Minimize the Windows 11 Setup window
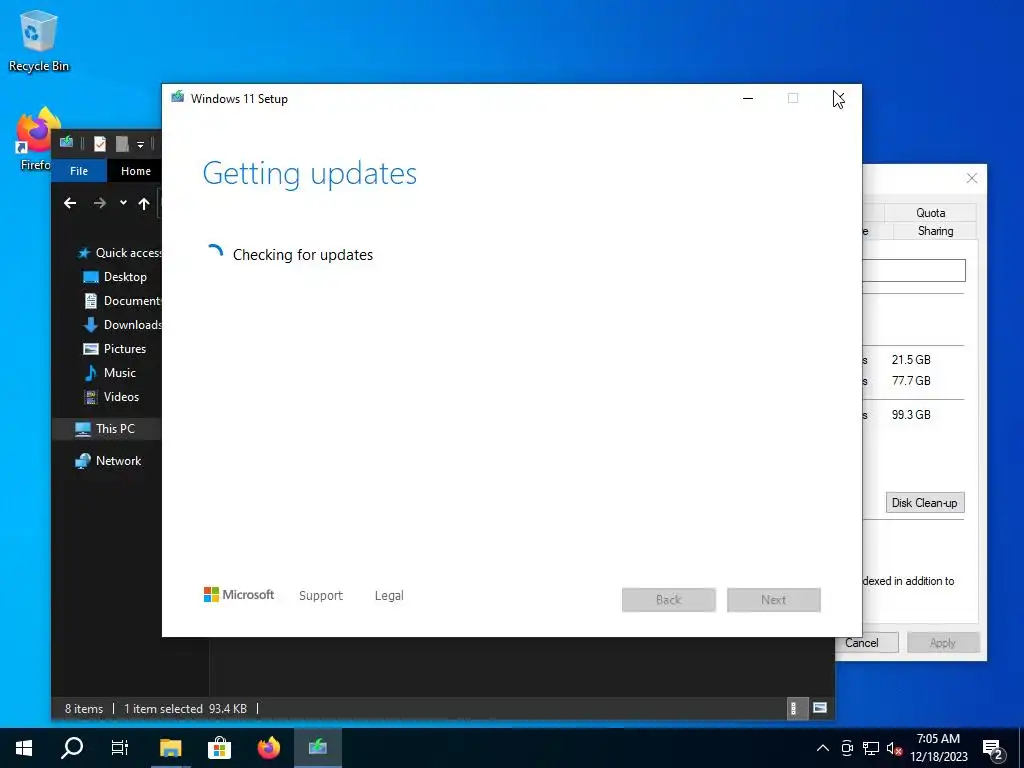 (748, 98)
